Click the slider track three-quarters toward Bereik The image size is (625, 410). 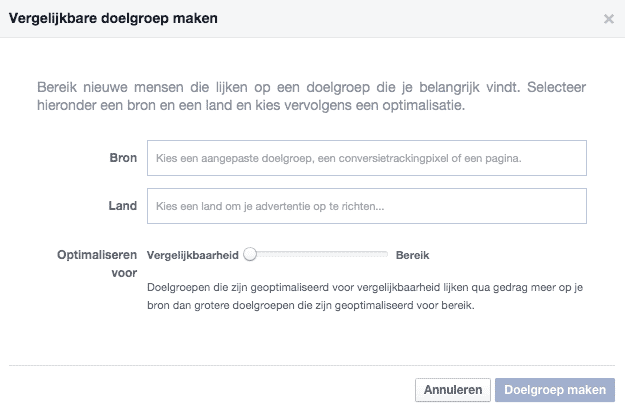pyautogui.click(x=352, y=255)
